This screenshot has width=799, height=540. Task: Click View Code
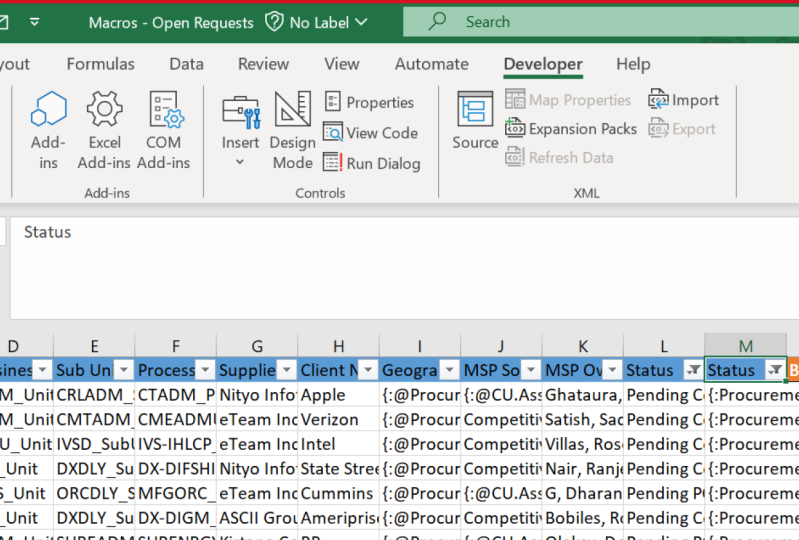tap(370, 133)
